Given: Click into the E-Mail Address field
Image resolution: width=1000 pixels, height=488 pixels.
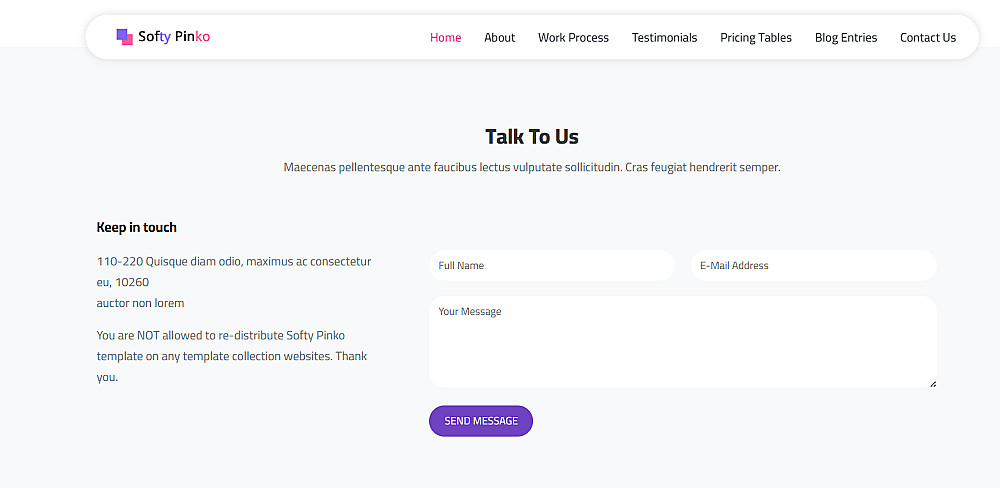Looking at the screenshot, I should (x=813, y=266).
